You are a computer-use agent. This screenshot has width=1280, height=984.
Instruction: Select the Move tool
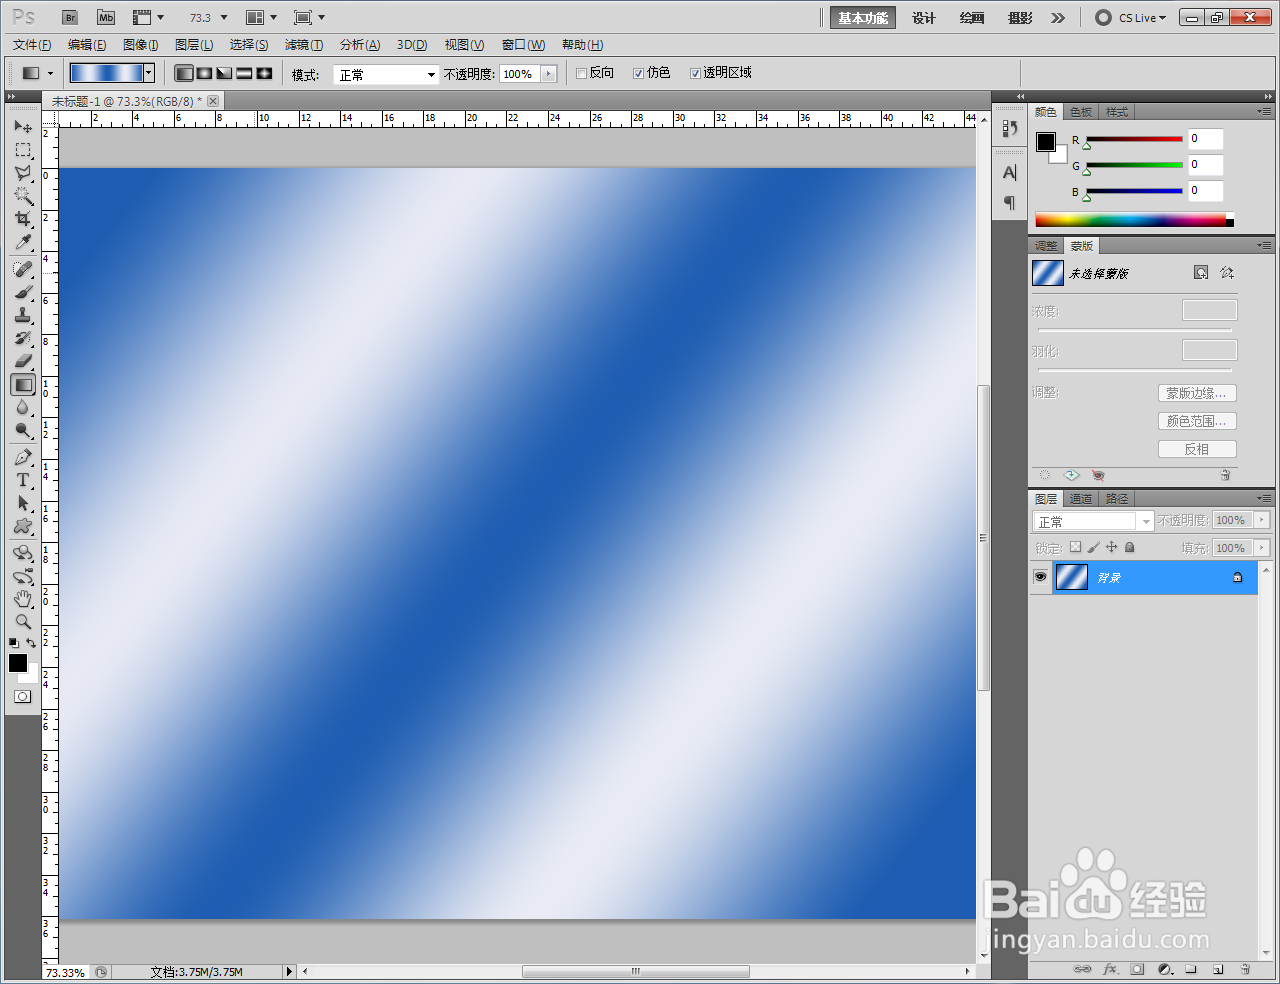23,127
